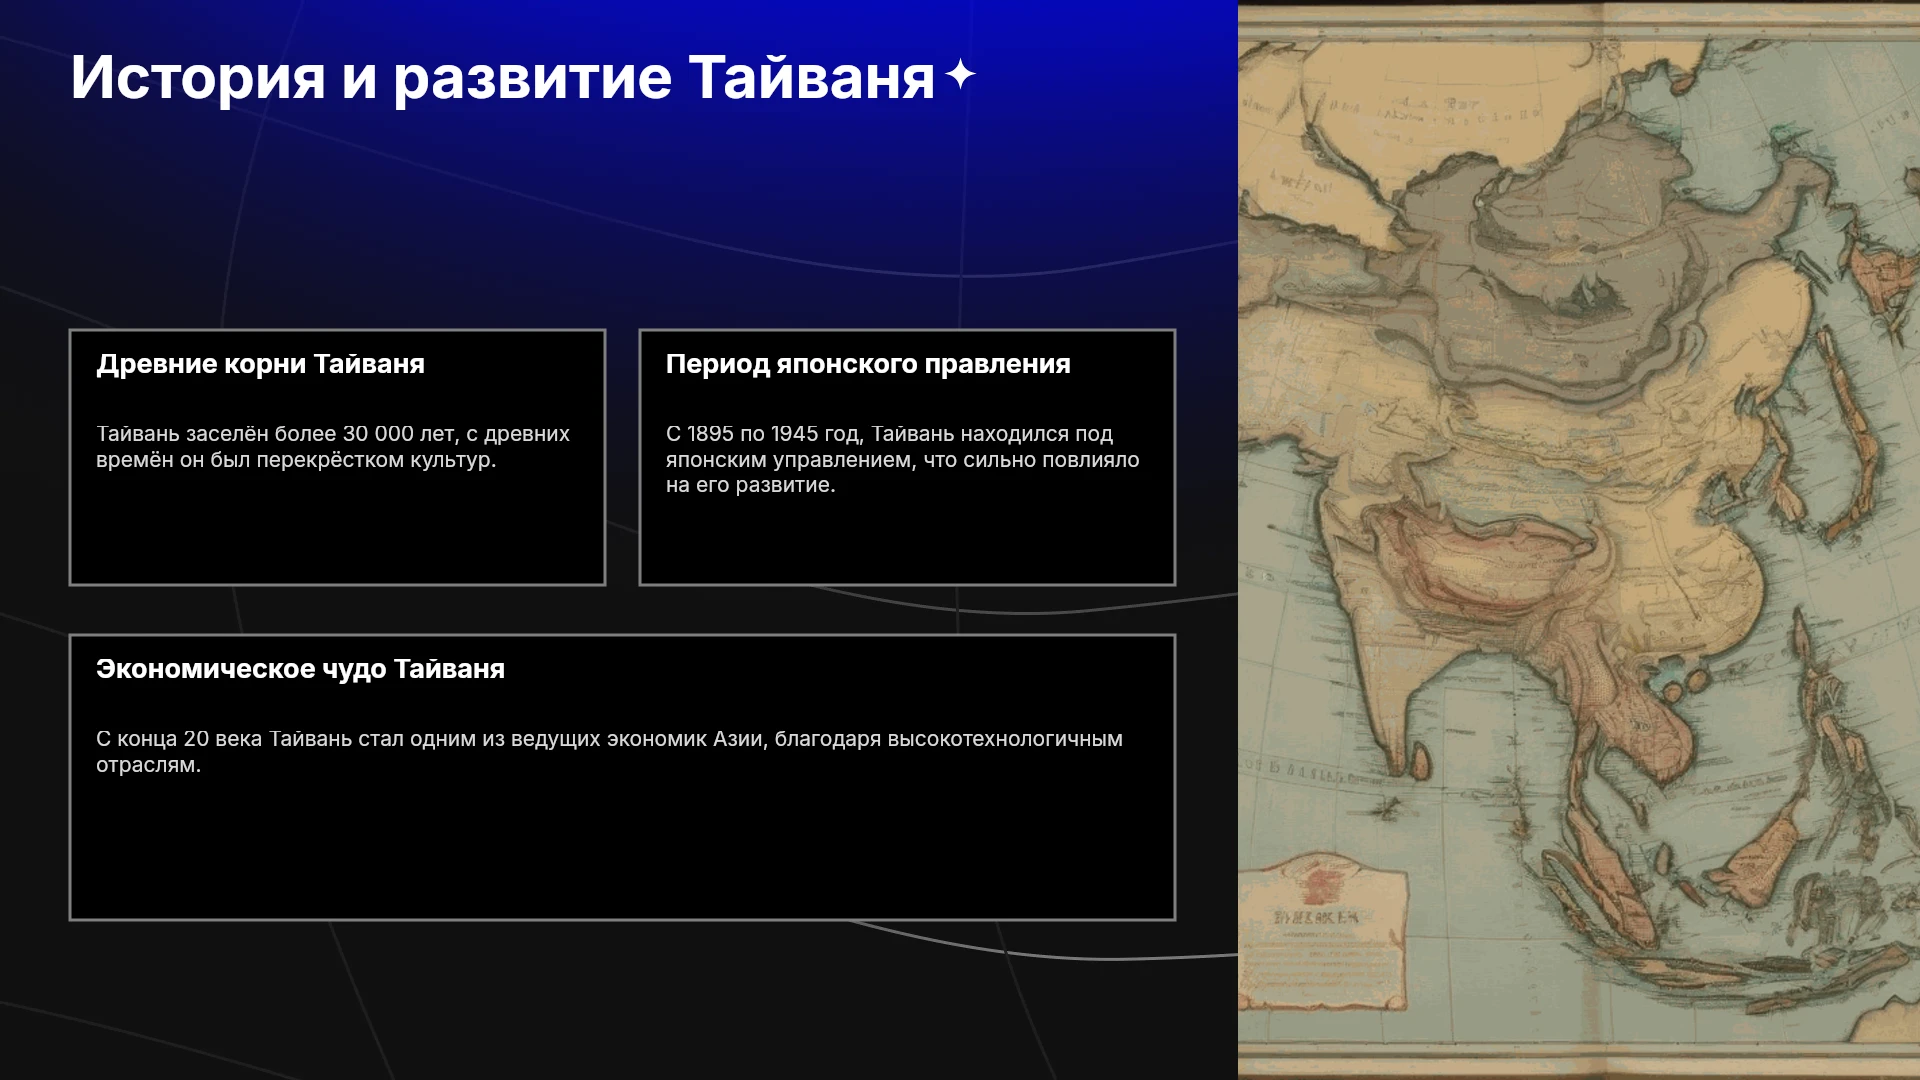Select the slide title История и развитие Тайваня
The height and width of the screenshot is (1080, 1920).
[x=503, y=77]
